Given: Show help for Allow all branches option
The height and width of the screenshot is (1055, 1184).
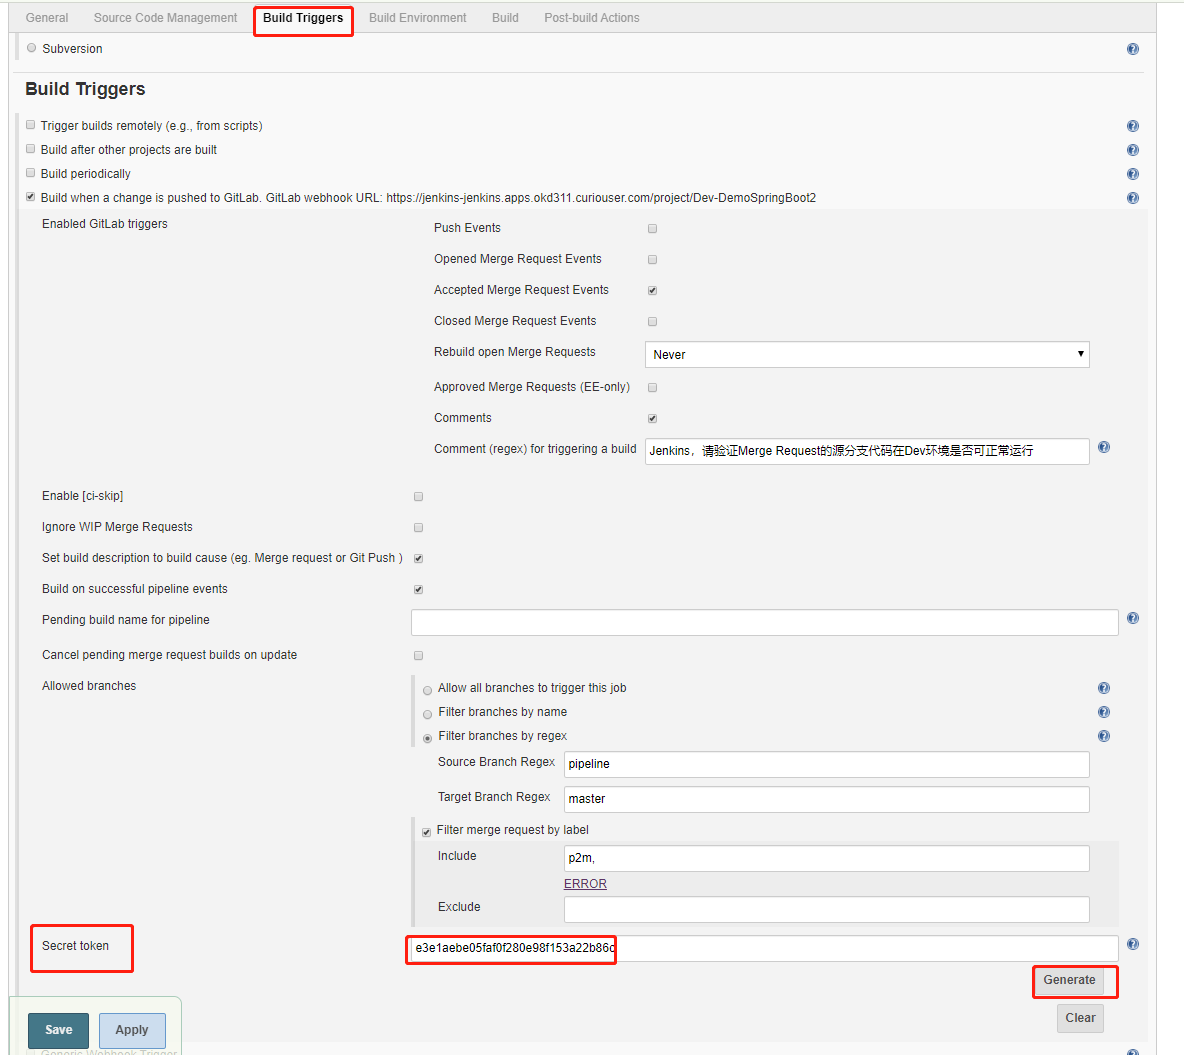Looking at the screenshot, I should 1104,688.
